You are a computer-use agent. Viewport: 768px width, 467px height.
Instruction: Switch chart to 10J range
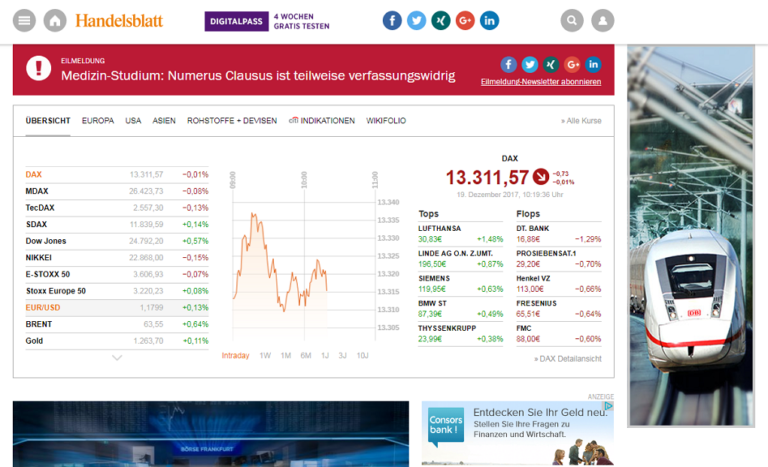362,355
